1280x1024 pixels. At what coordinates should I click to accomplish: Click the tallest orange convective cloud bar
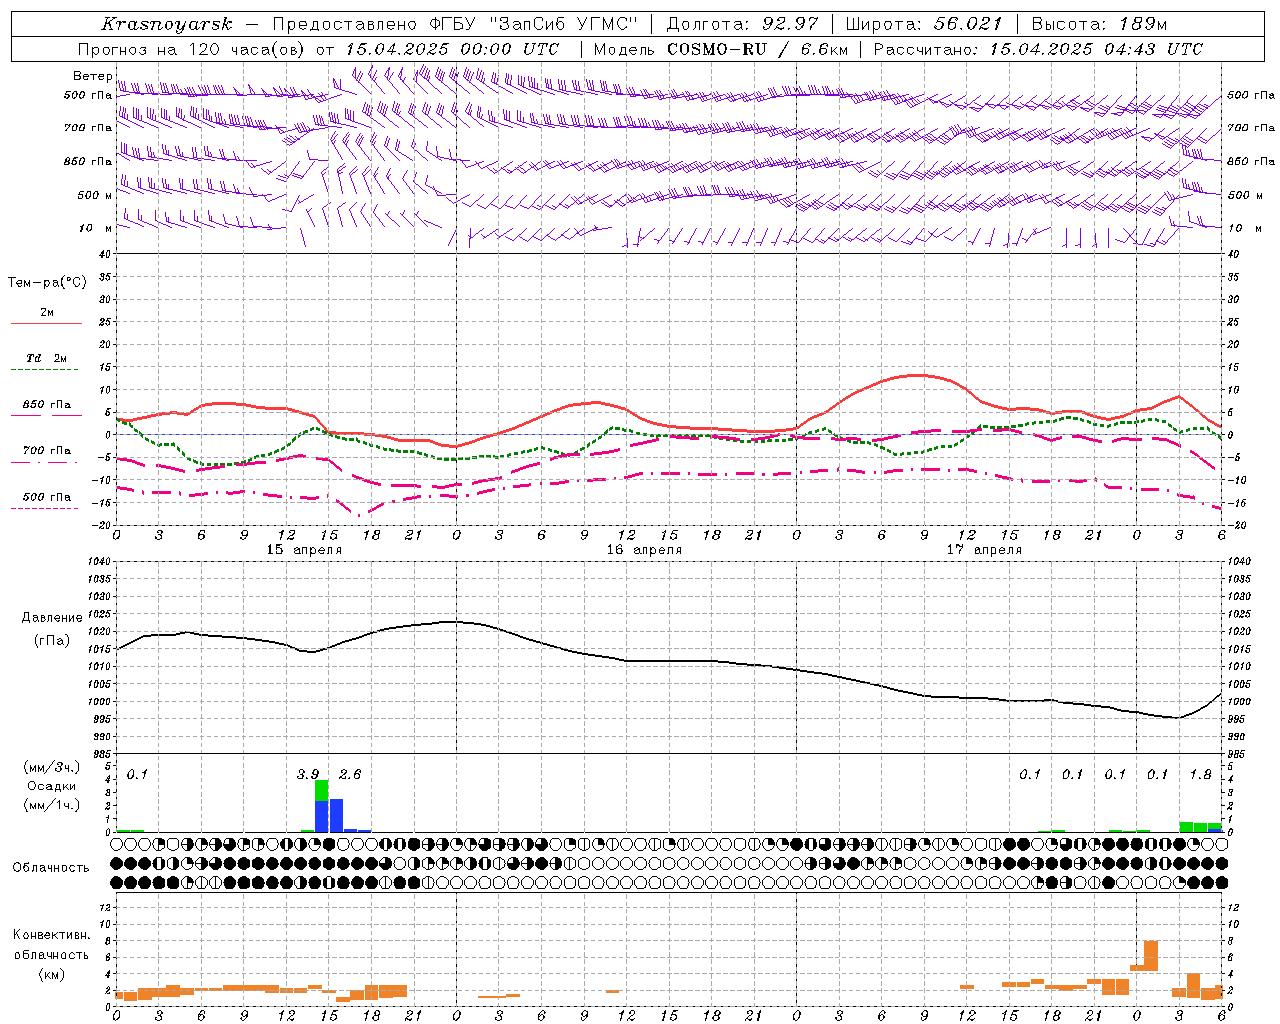[1151, 956]
